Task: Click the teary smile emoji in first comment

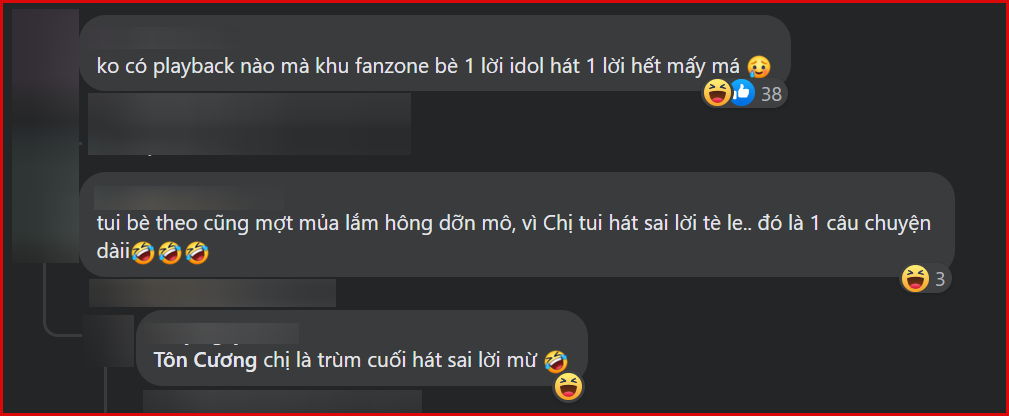Action: pyautogui.click(x=759, y=66)
